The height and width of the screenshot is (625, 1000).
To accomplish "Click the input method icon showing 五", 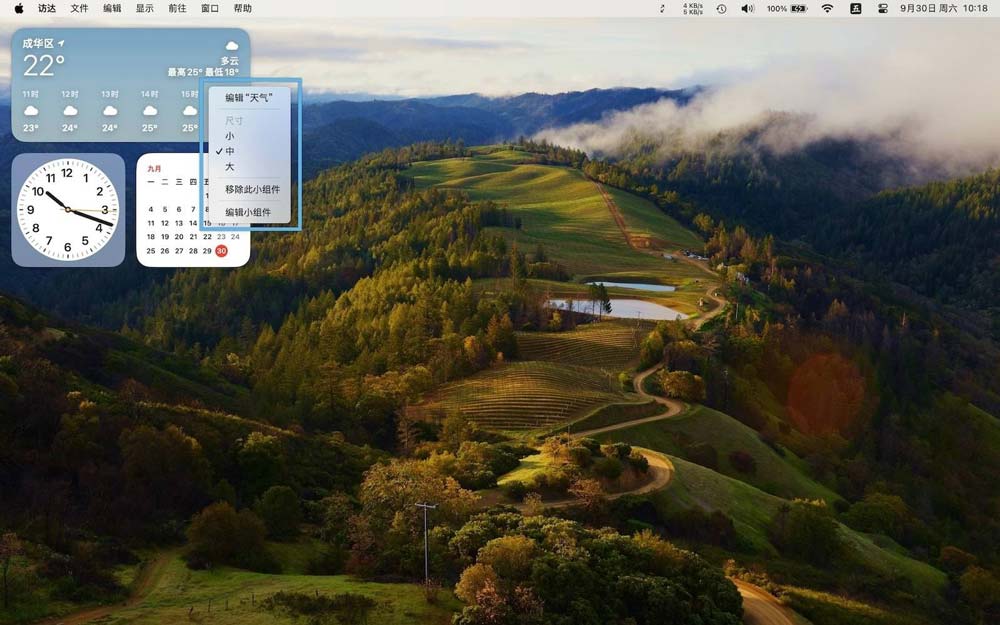I will click(x=856, y=10).
